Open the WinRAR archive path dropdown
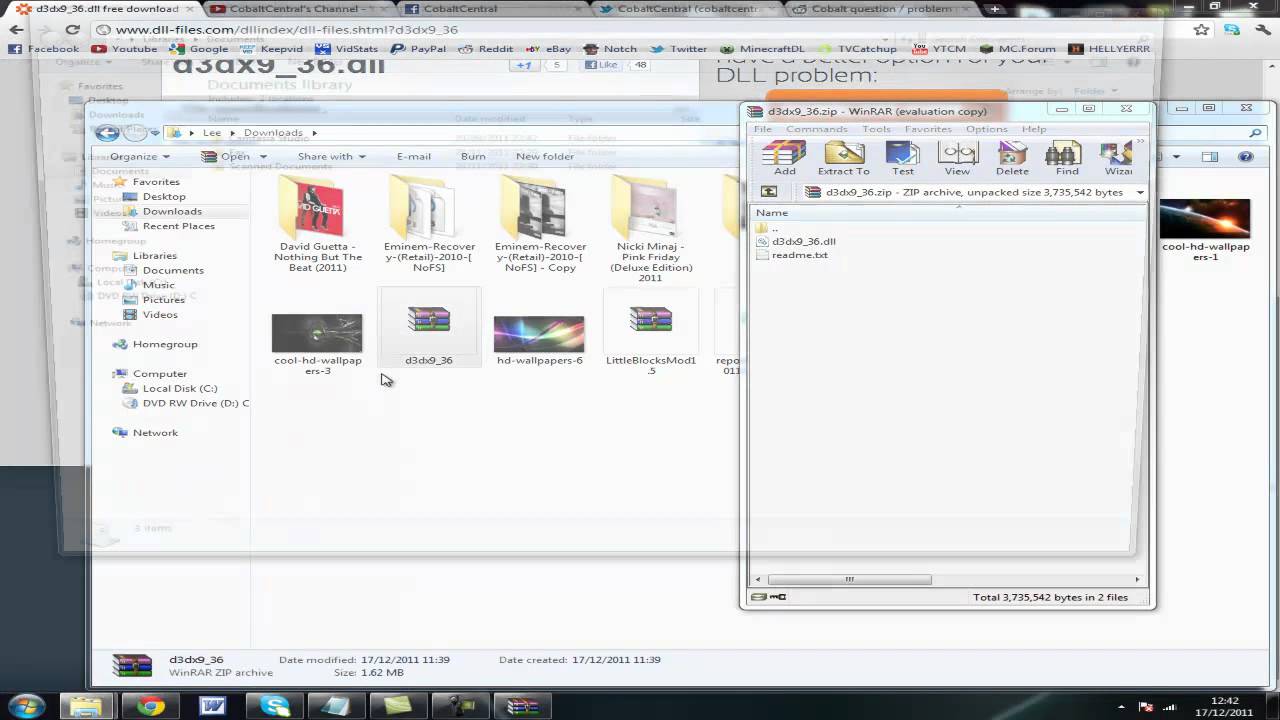 1139,192
